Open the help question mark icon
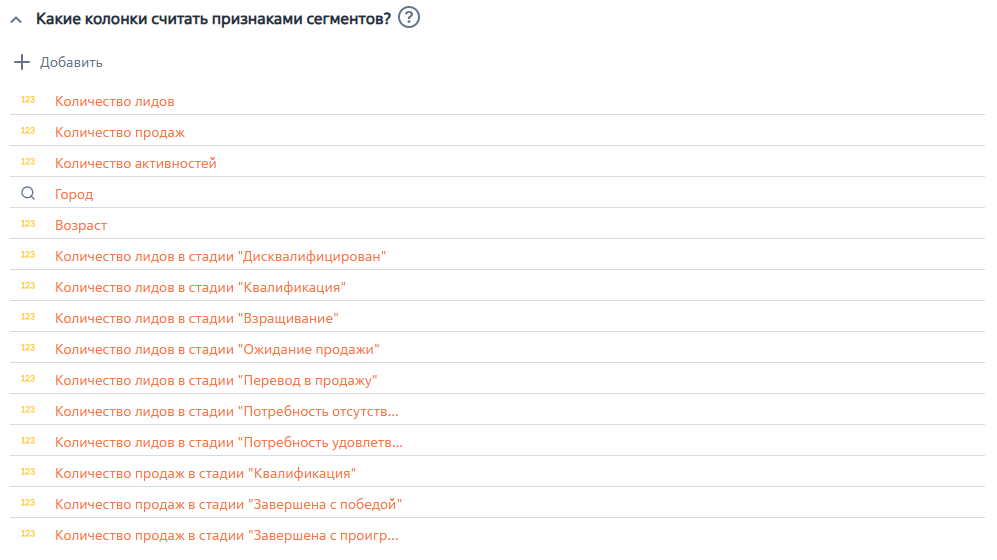 point(408,17)
